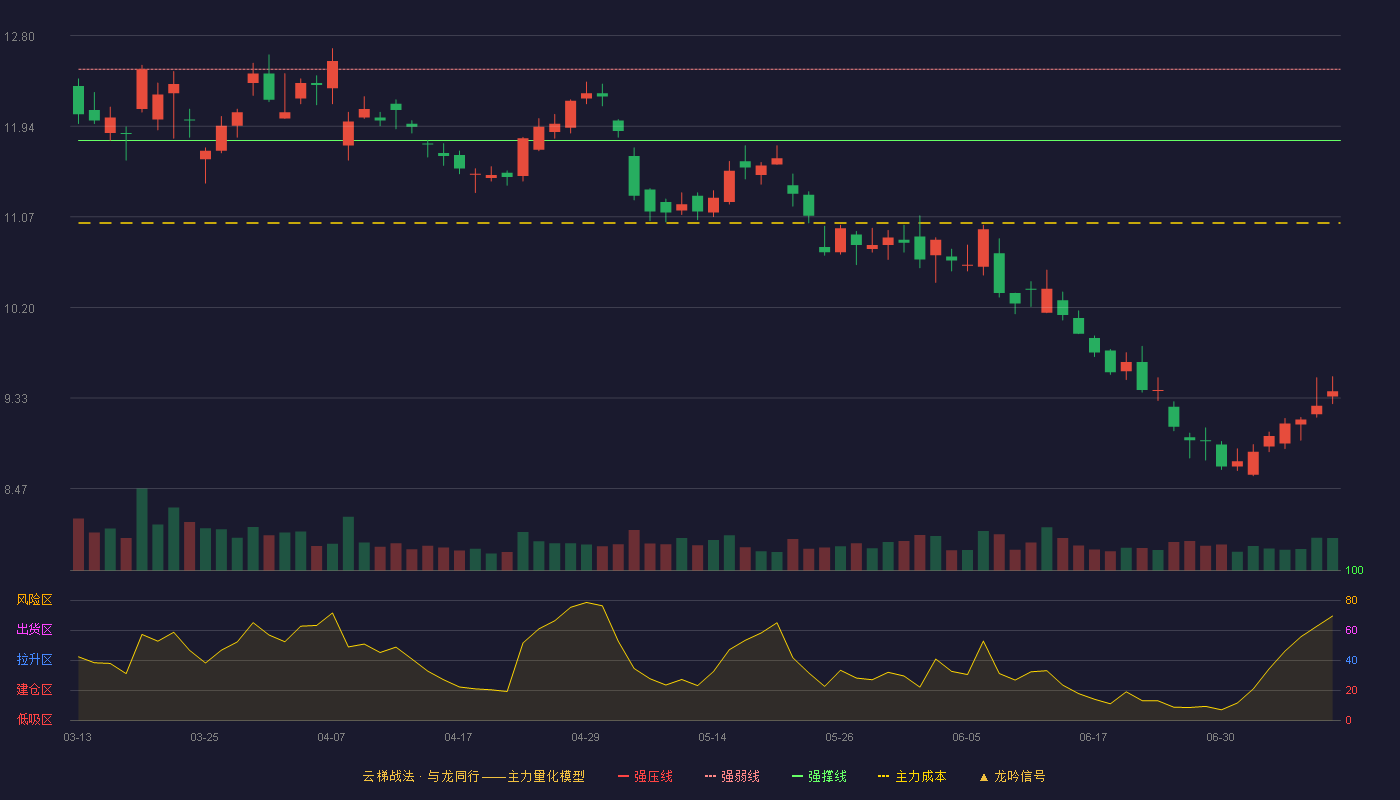This screenshot has height=800, width=1400.
Task: Click the tallest green volume bar
Action: tap(142, 529)
